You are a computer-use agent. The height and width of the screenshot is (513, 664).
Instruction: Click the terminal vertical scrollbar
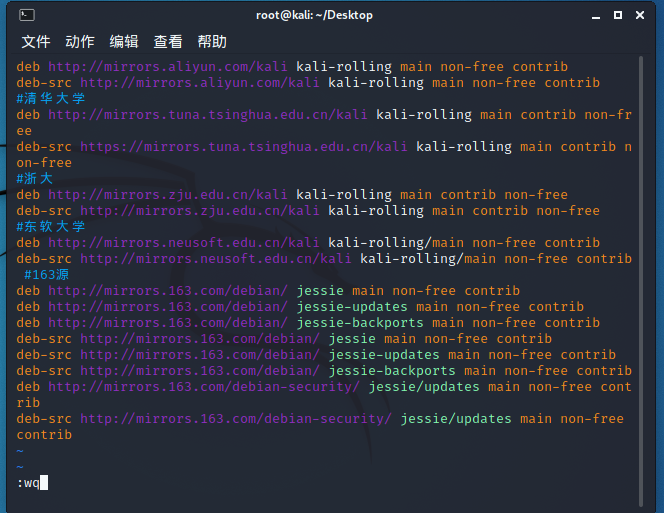click(641, 281)
